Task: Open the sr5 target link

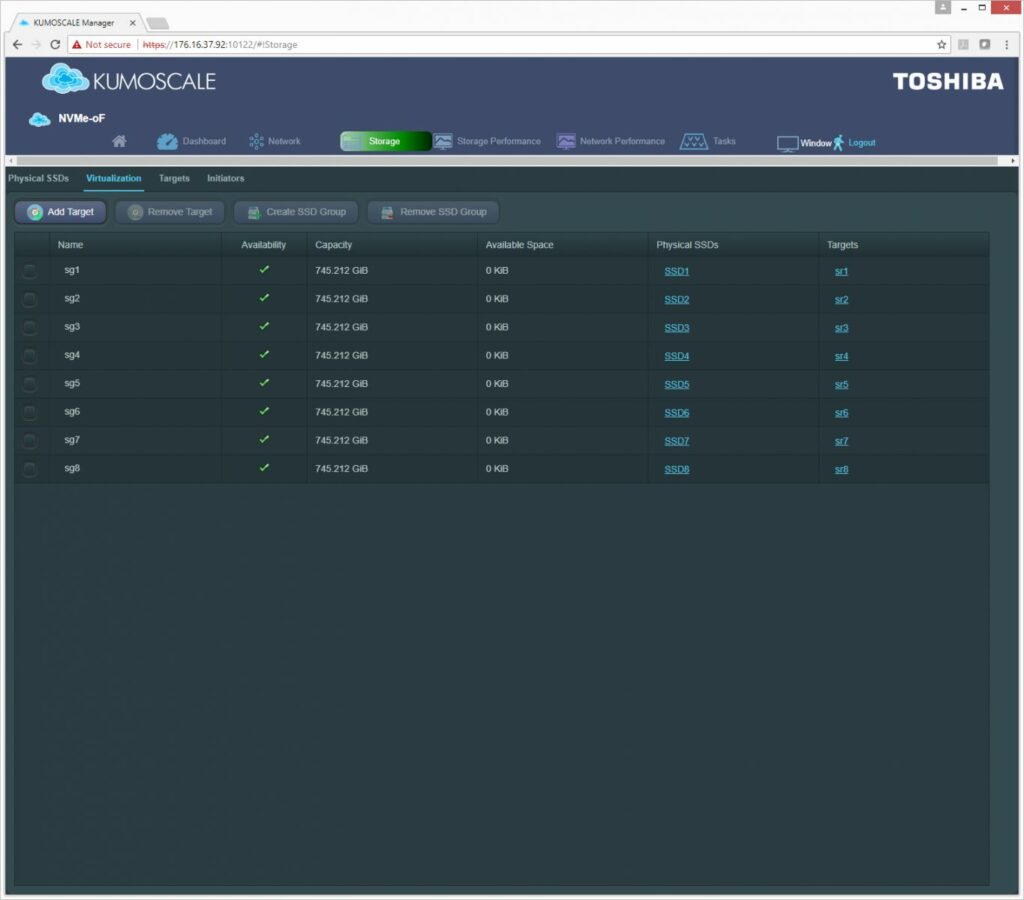Action: click(x=841, y=385)
